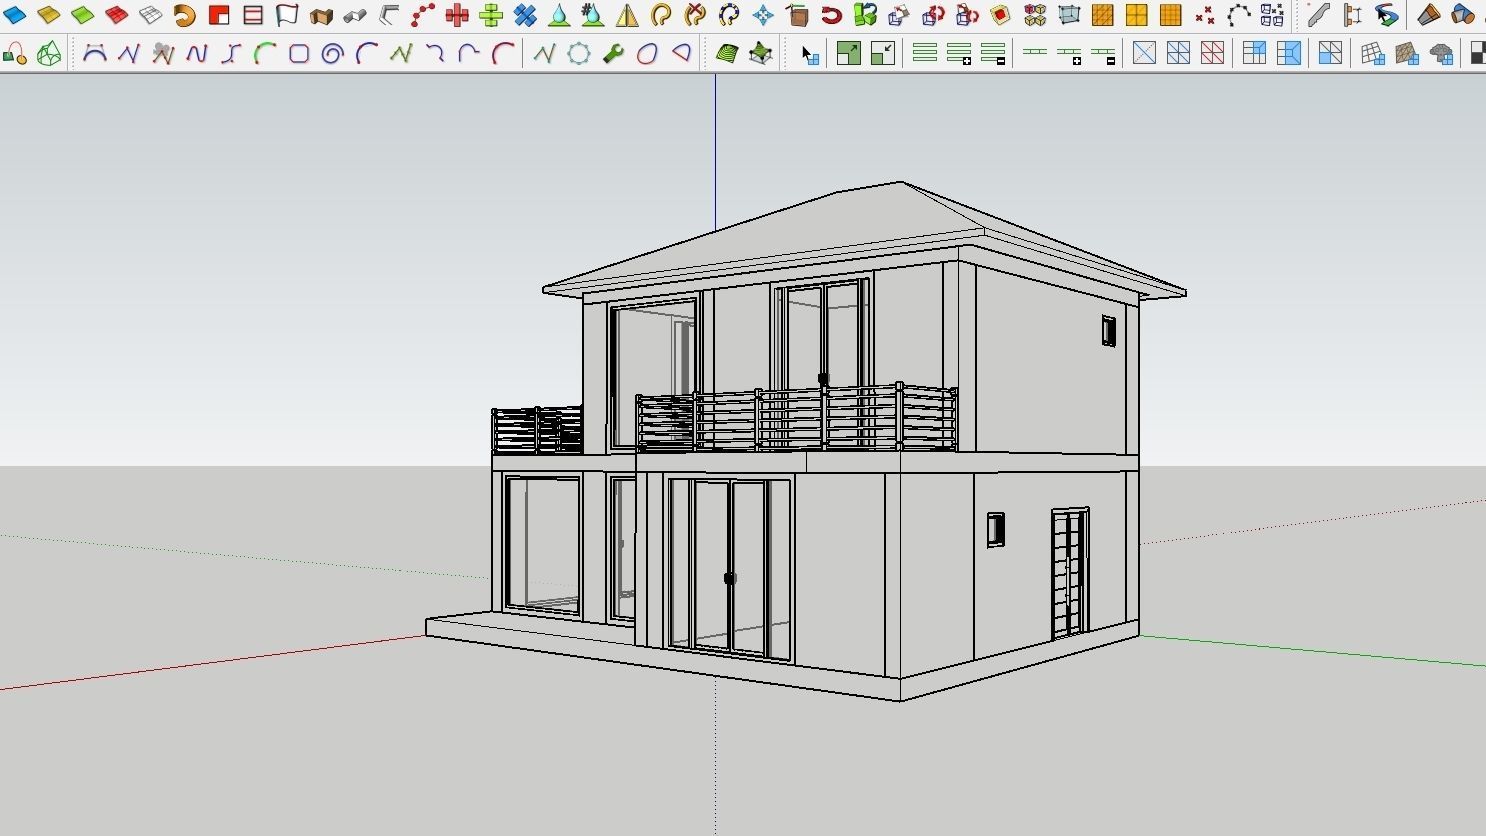Click the green contoured terrain surface icon
1486x836 pixels.
727,54
